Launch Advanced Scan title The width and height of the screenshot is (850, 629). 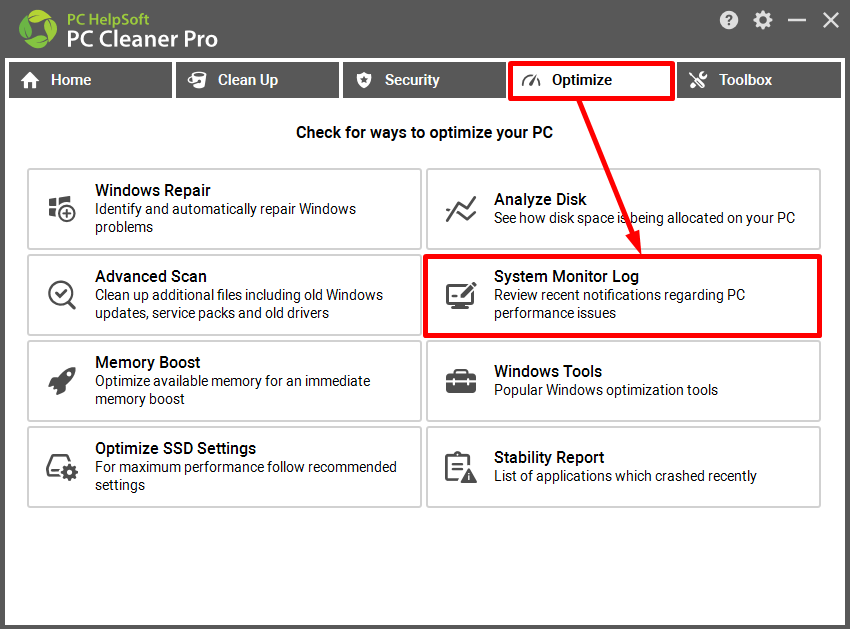click(x=151, y=277)
